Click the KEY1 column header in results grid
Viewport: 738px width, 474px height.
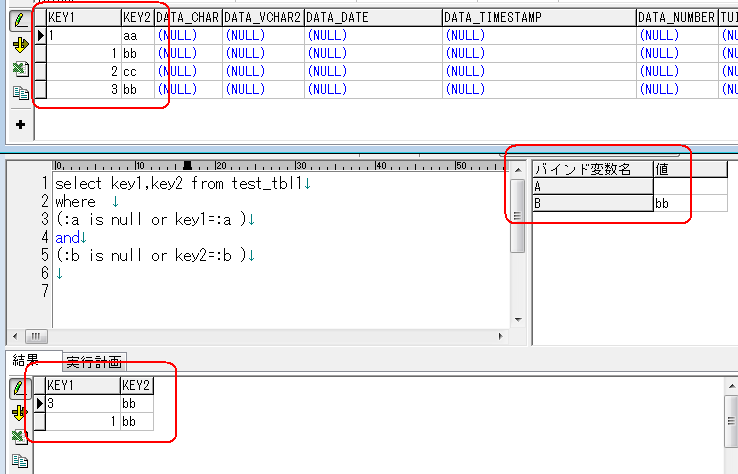pos(82,385)
